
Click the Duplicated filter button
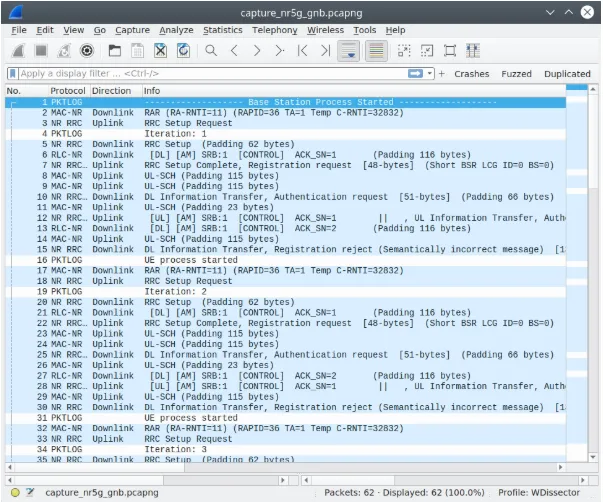(x=567, y=73)
